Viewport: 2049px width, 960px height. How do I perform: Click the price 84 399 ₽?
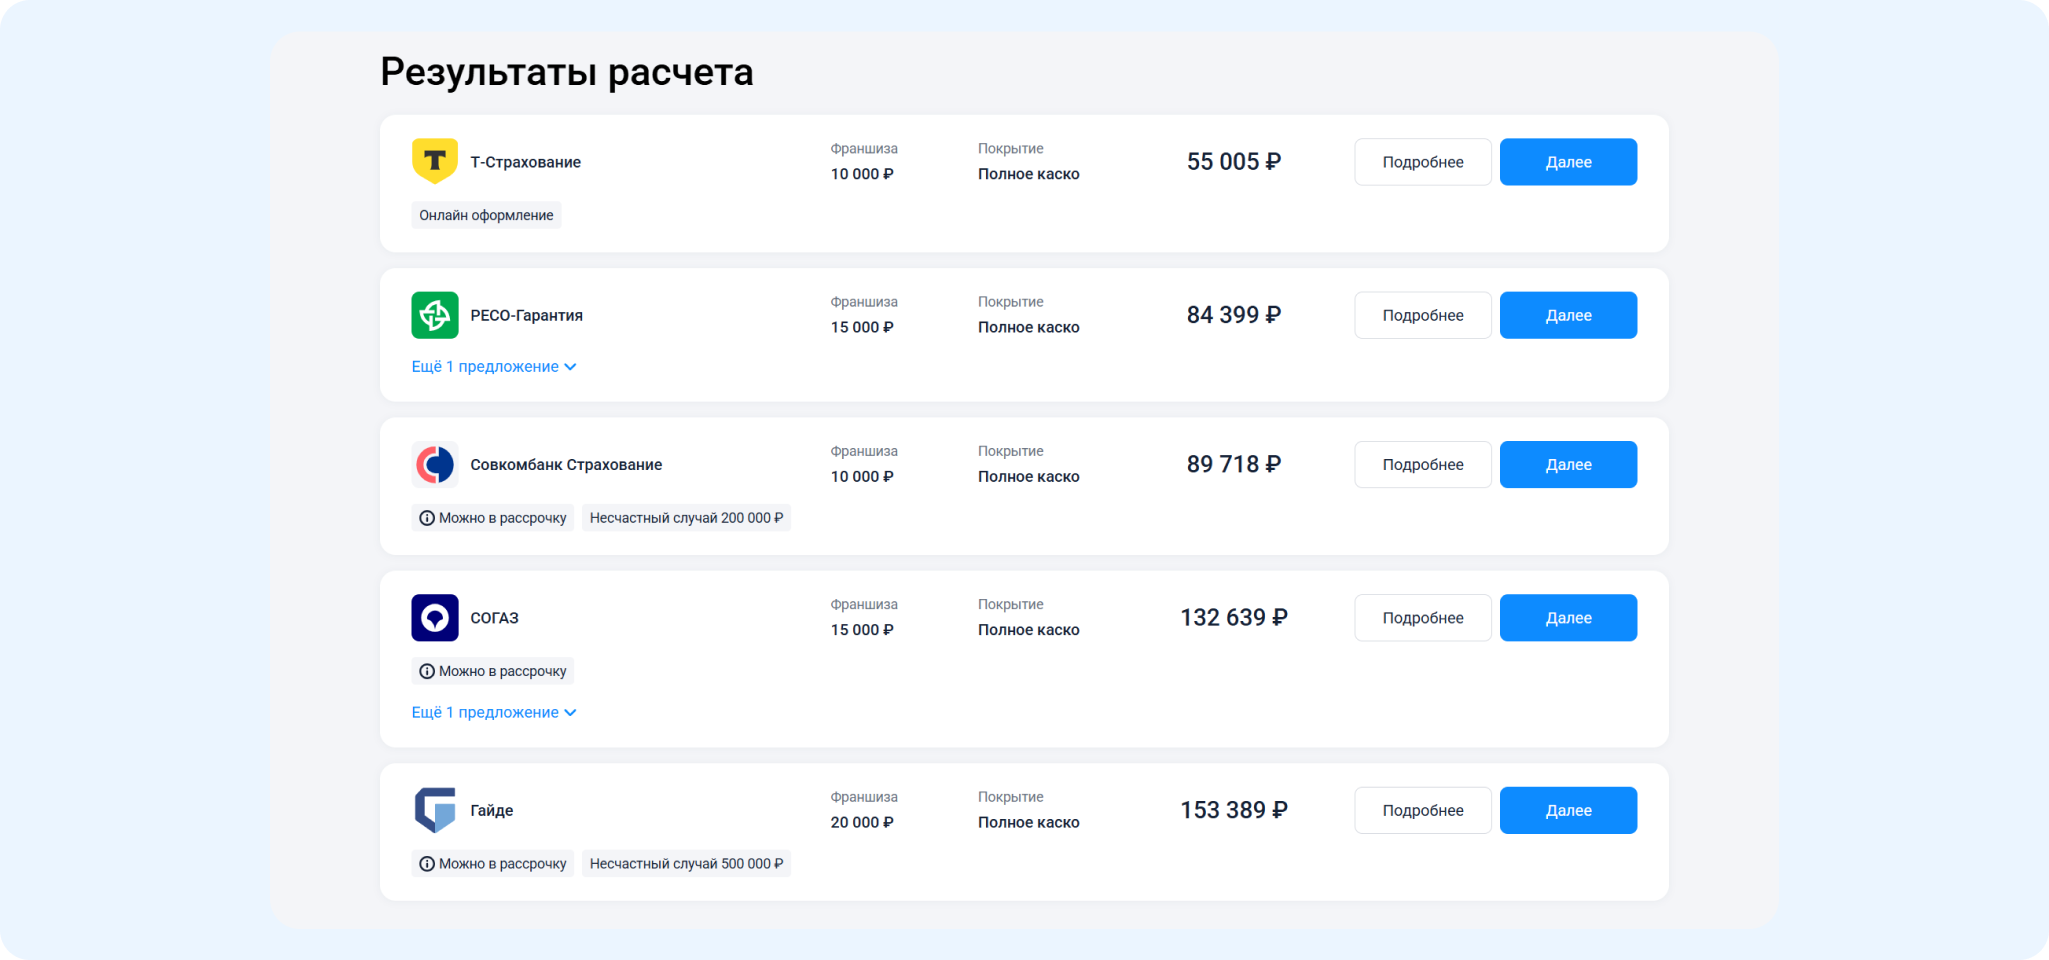[x=1233, y=315]
